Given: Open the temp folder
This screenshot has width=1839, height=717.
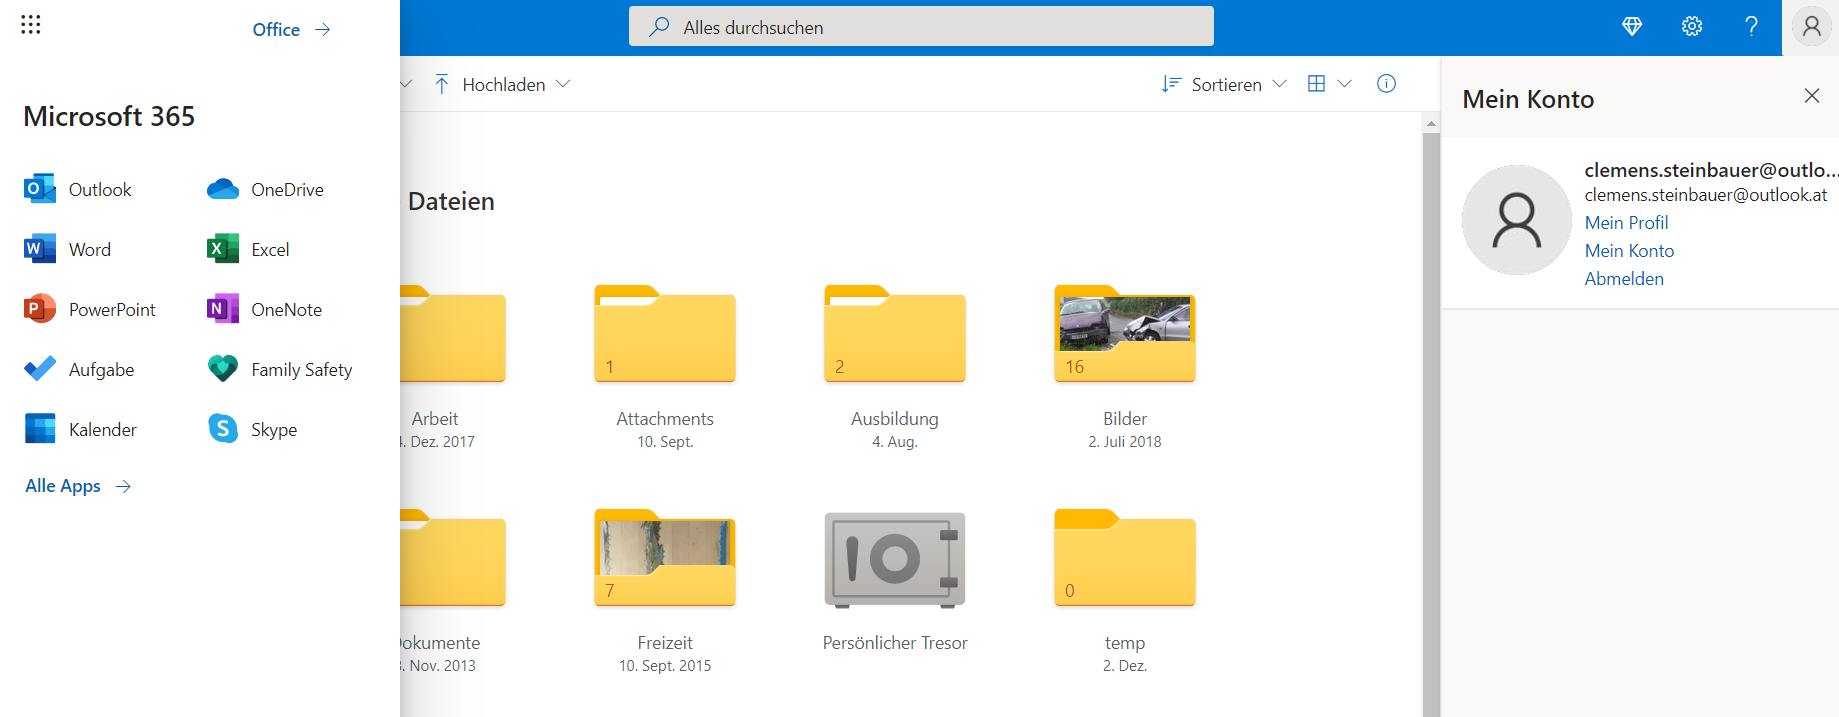Looking at the screenshot, I should (1125, 558).
